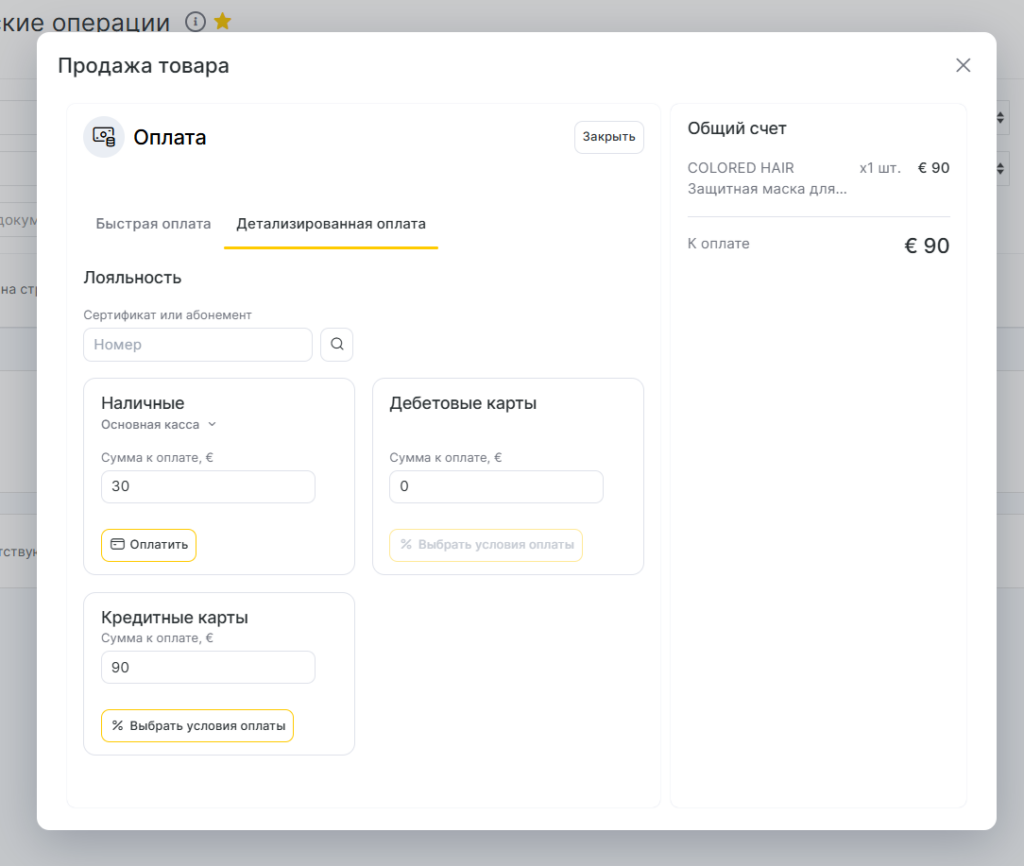
Task: Toggle the yellow favorite star icon
Action: tap(223, 21)
